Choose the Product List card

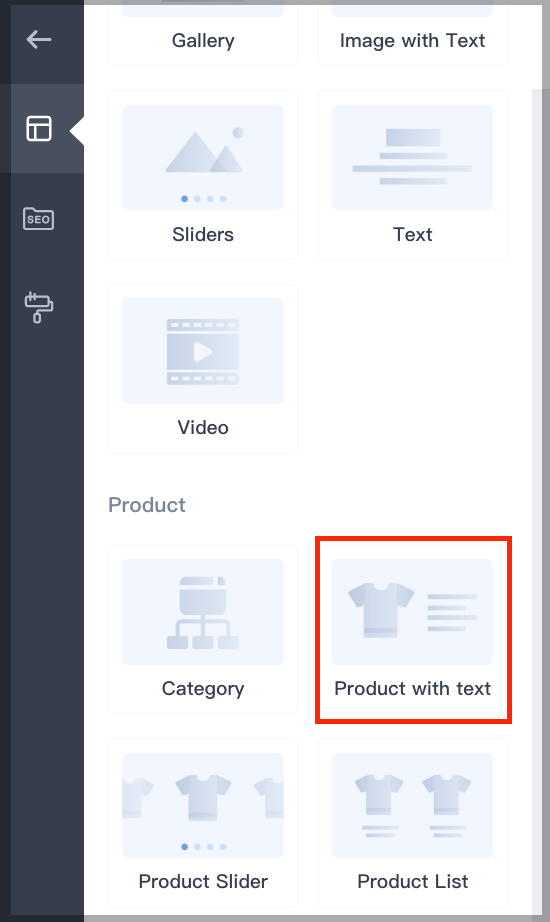pos(412,823)
